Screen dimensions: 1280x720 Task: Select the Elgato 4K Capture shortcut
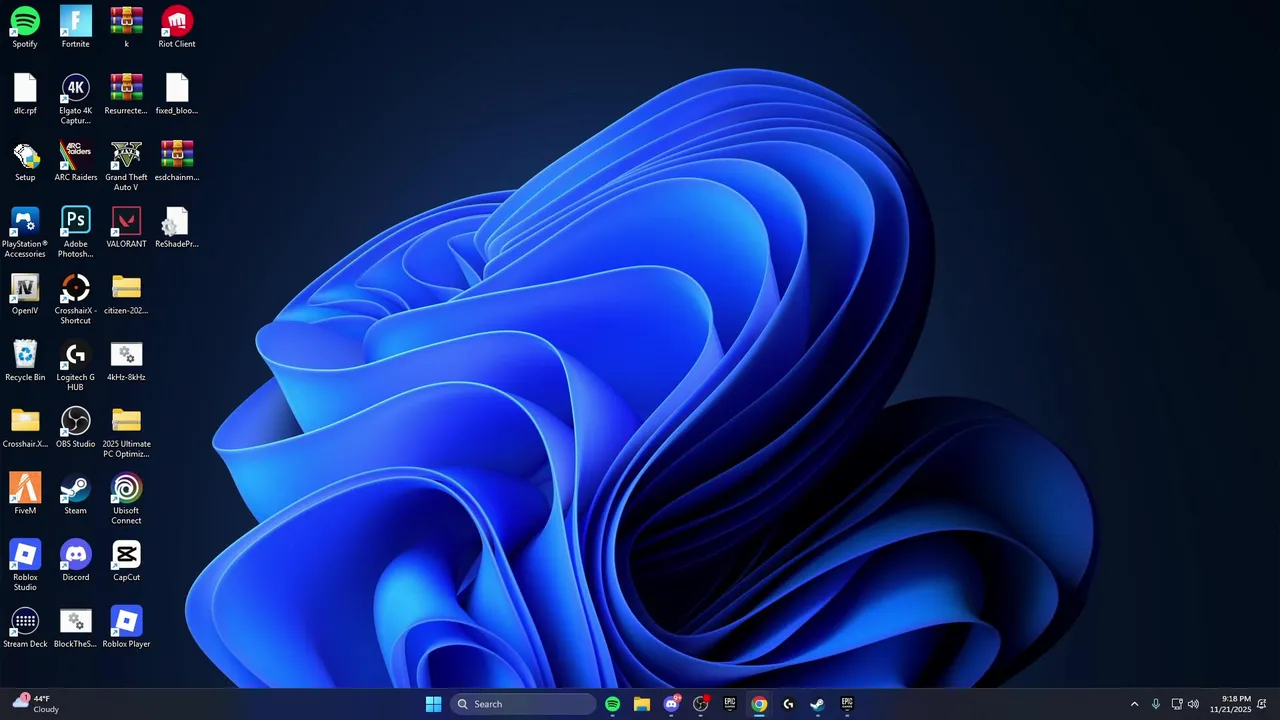point(75,99)
